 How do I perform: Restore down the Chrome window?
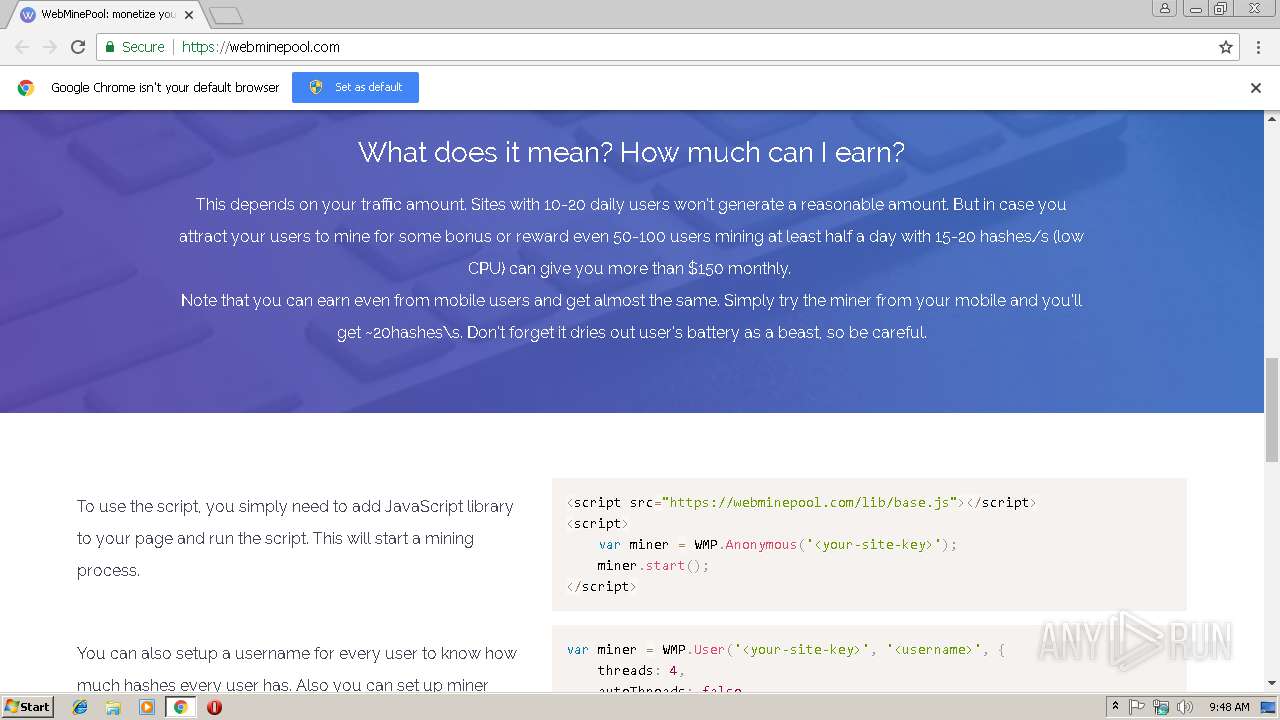tap(1221, 8)
